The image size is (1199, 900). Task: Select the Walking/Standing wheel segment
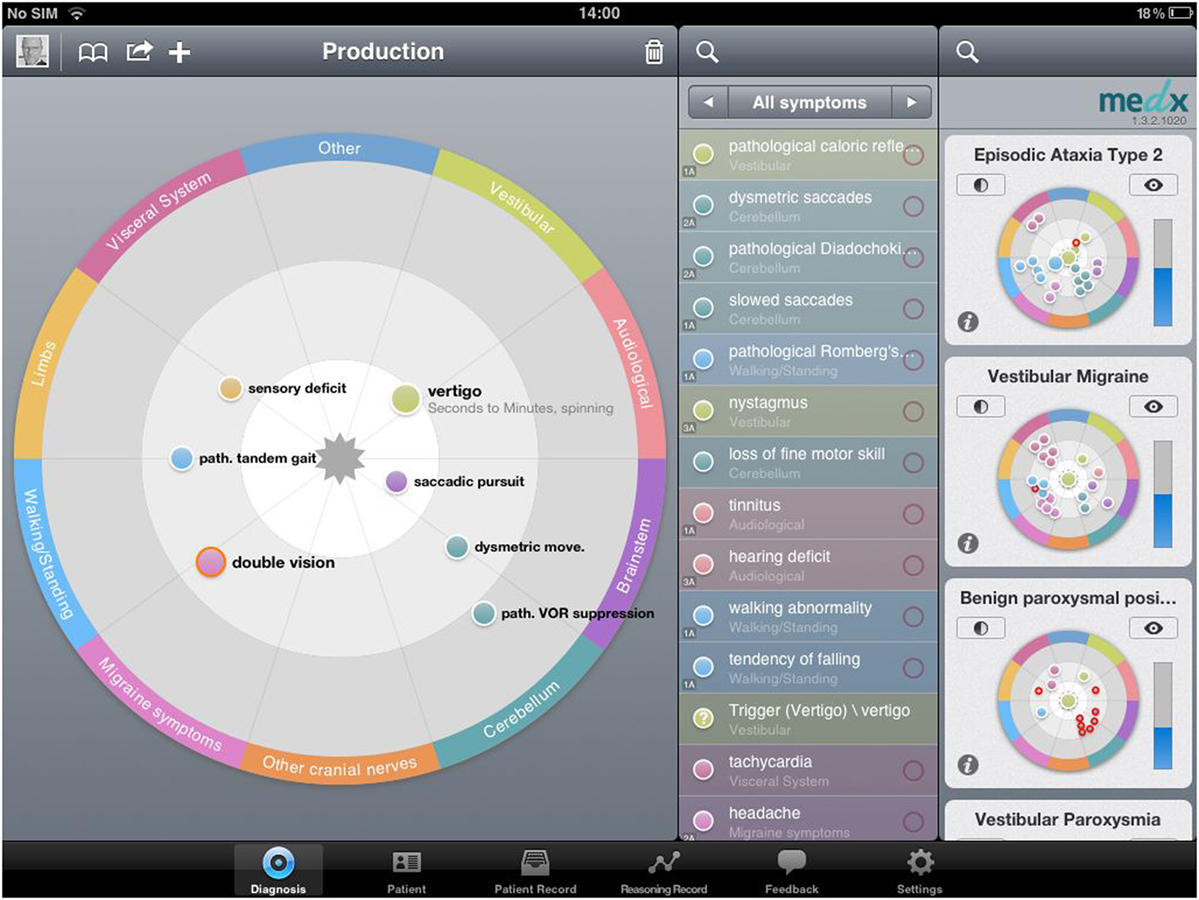pyautogui.click(x=48, y=553)
